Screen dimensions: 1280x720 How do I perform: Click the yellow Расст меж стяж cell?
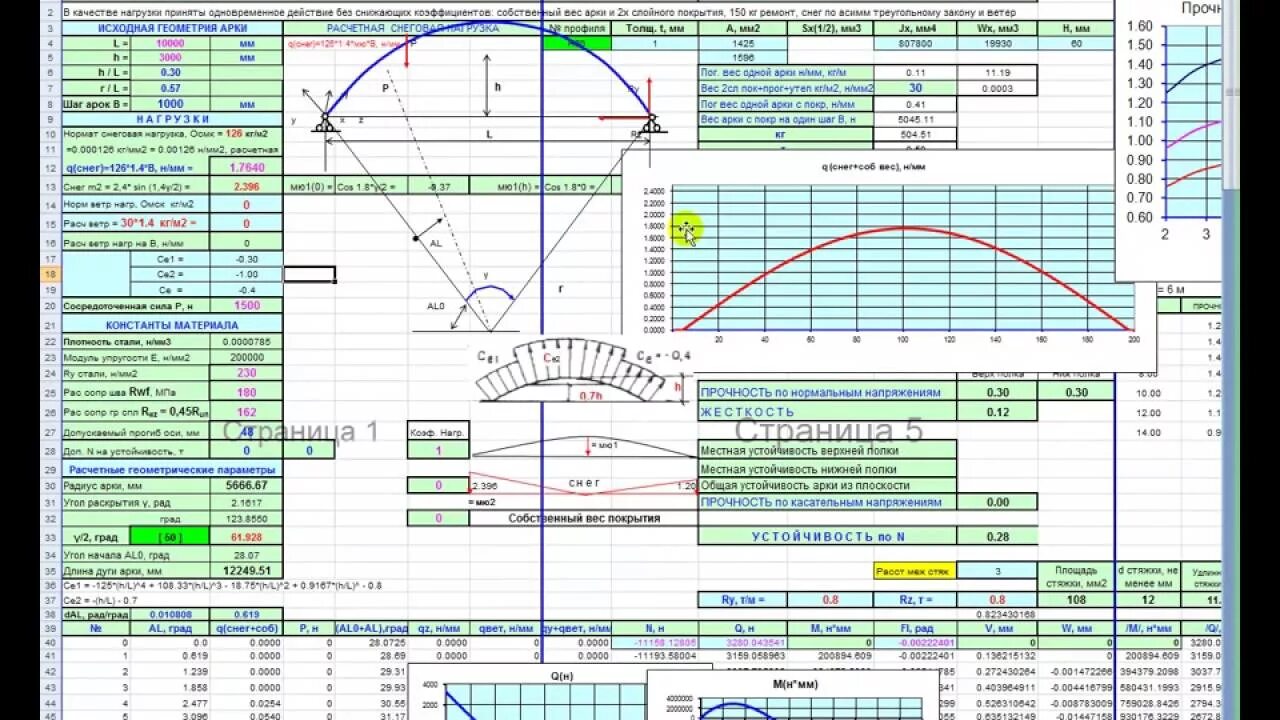(915, 571)
